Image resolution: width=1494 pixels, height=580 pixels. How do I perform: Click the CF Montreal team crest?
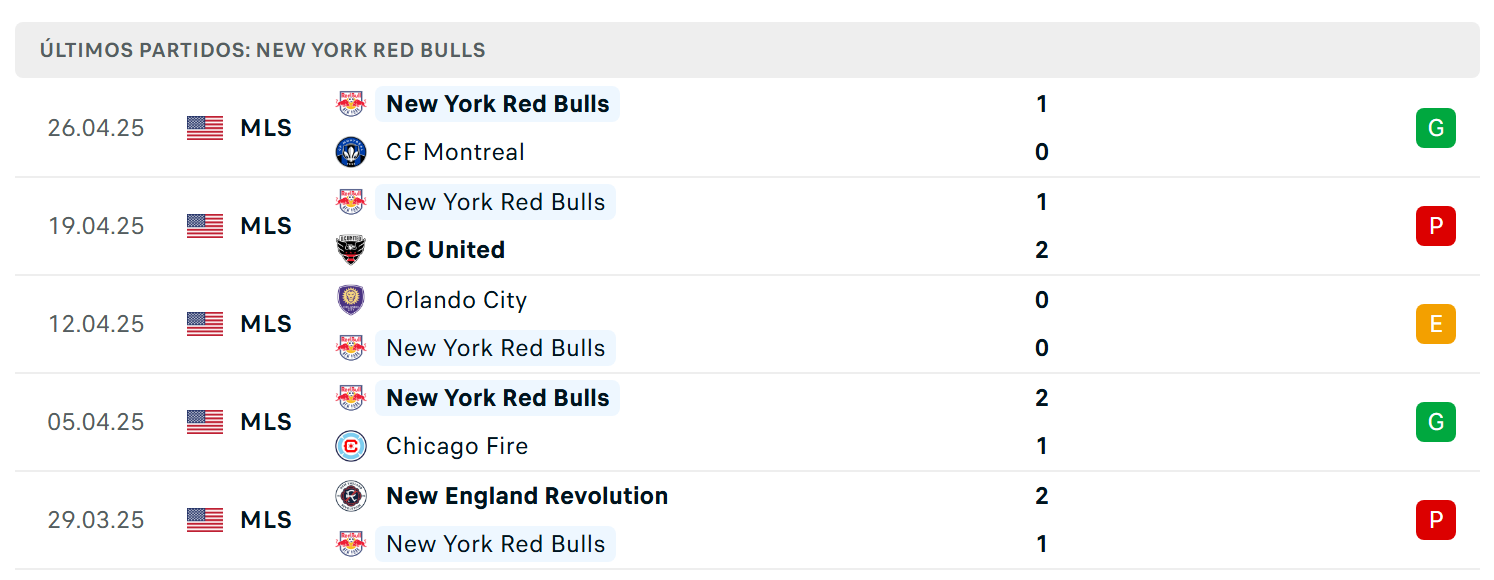351,152
